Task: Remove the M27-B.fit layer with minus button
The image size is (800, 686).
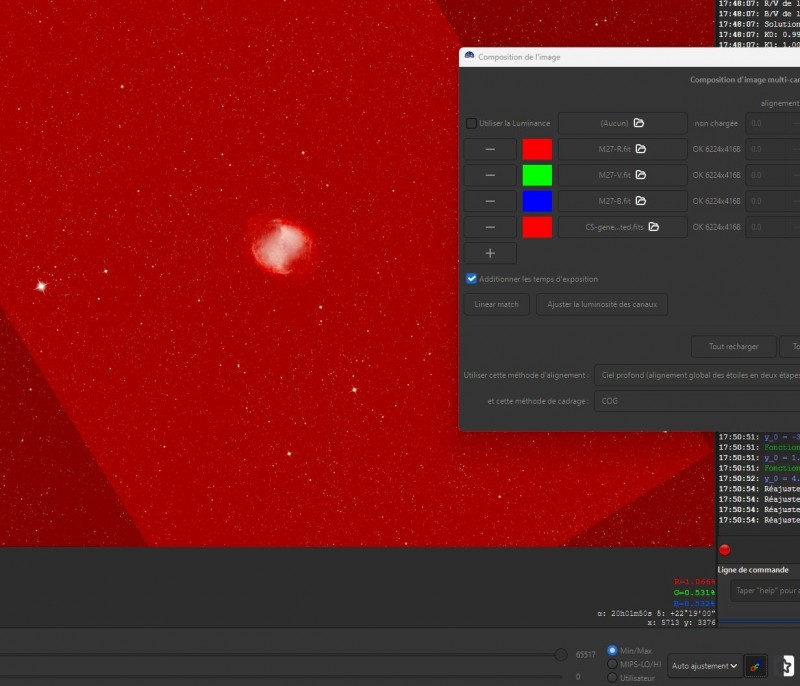Action: (490, 201)
